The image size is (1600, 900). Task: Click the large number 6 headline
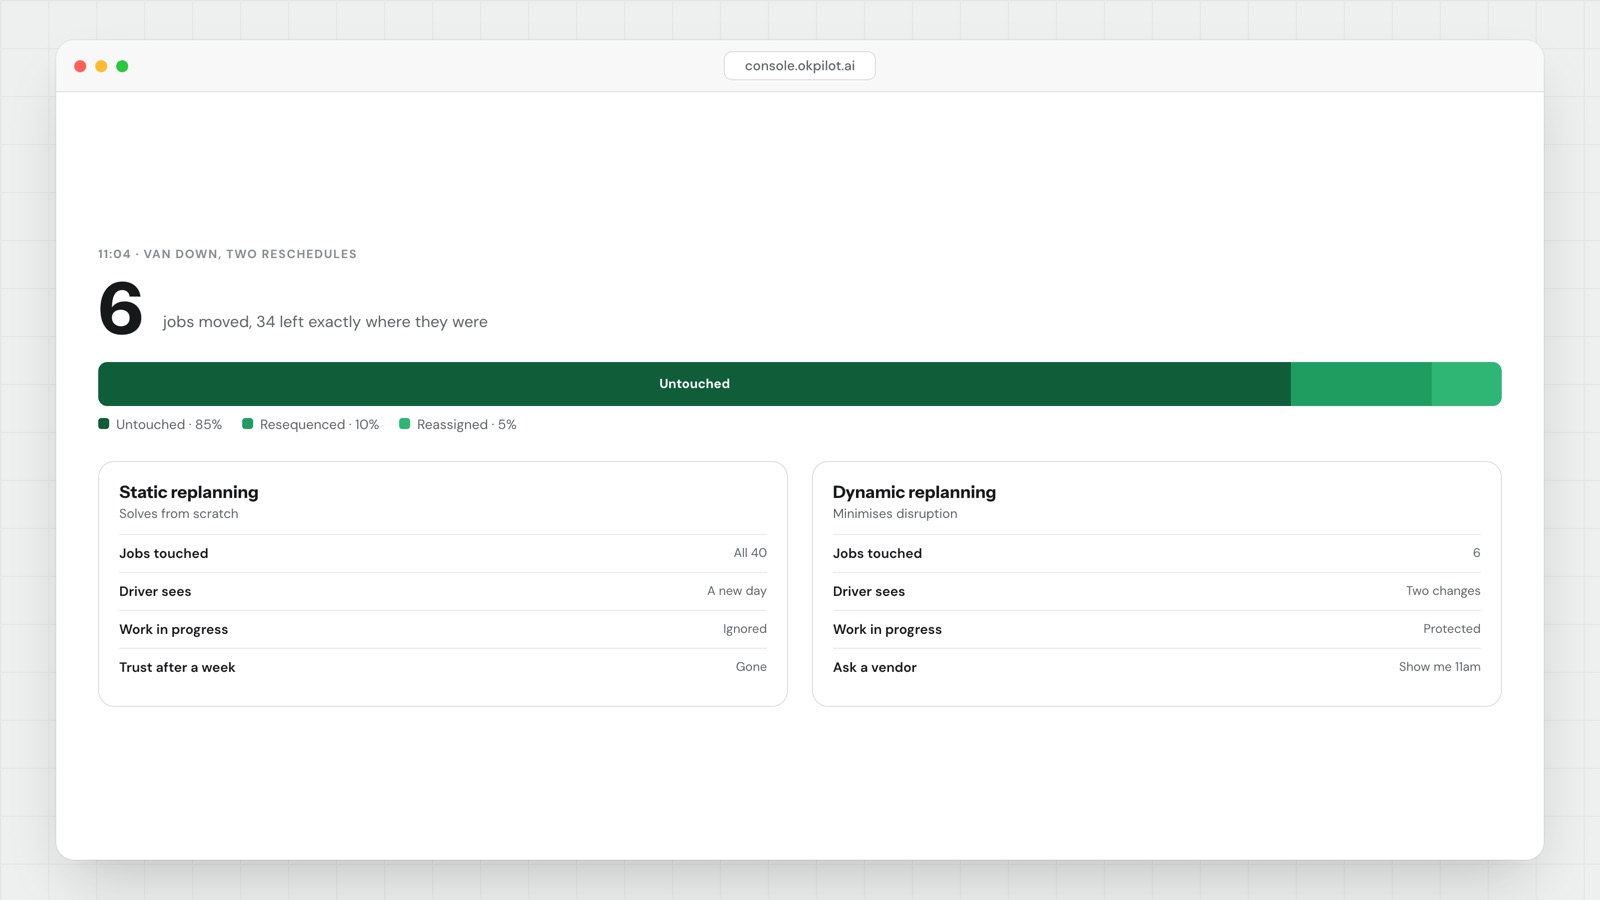point(121,308)
